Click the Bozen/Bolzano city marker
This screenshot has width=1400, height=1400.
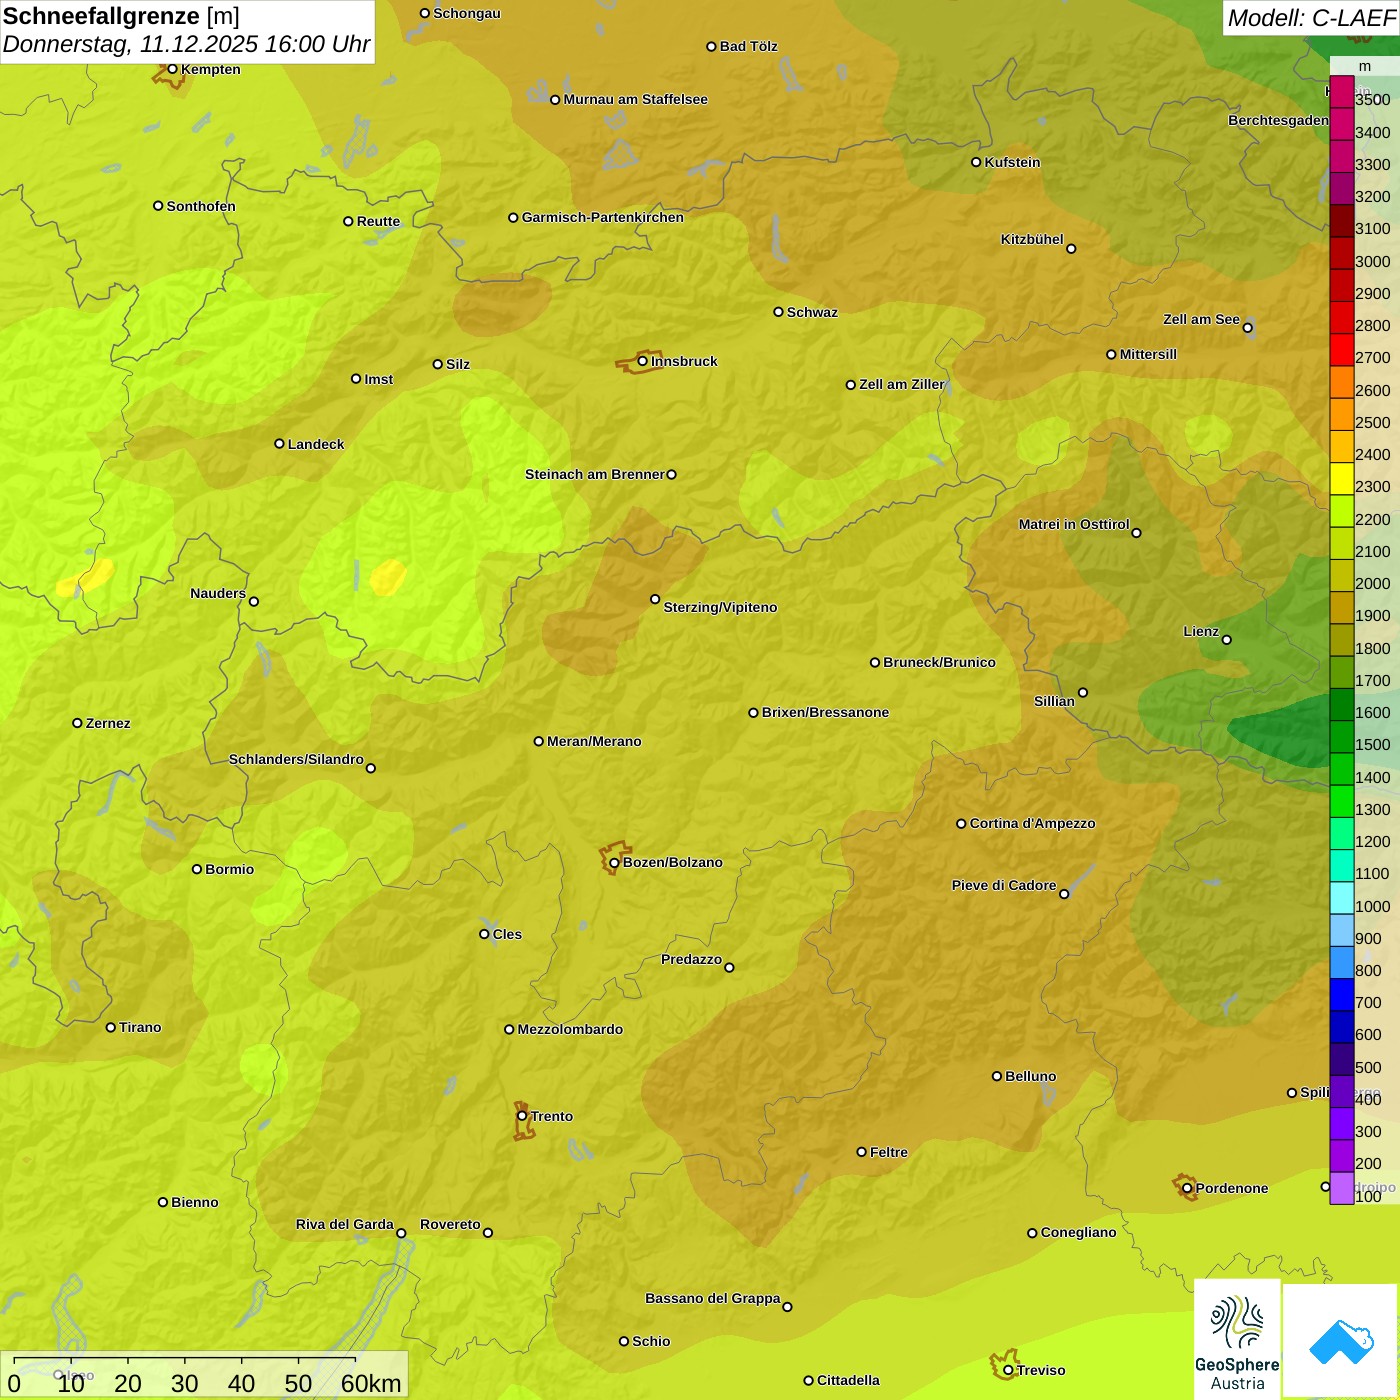point(614,862)
